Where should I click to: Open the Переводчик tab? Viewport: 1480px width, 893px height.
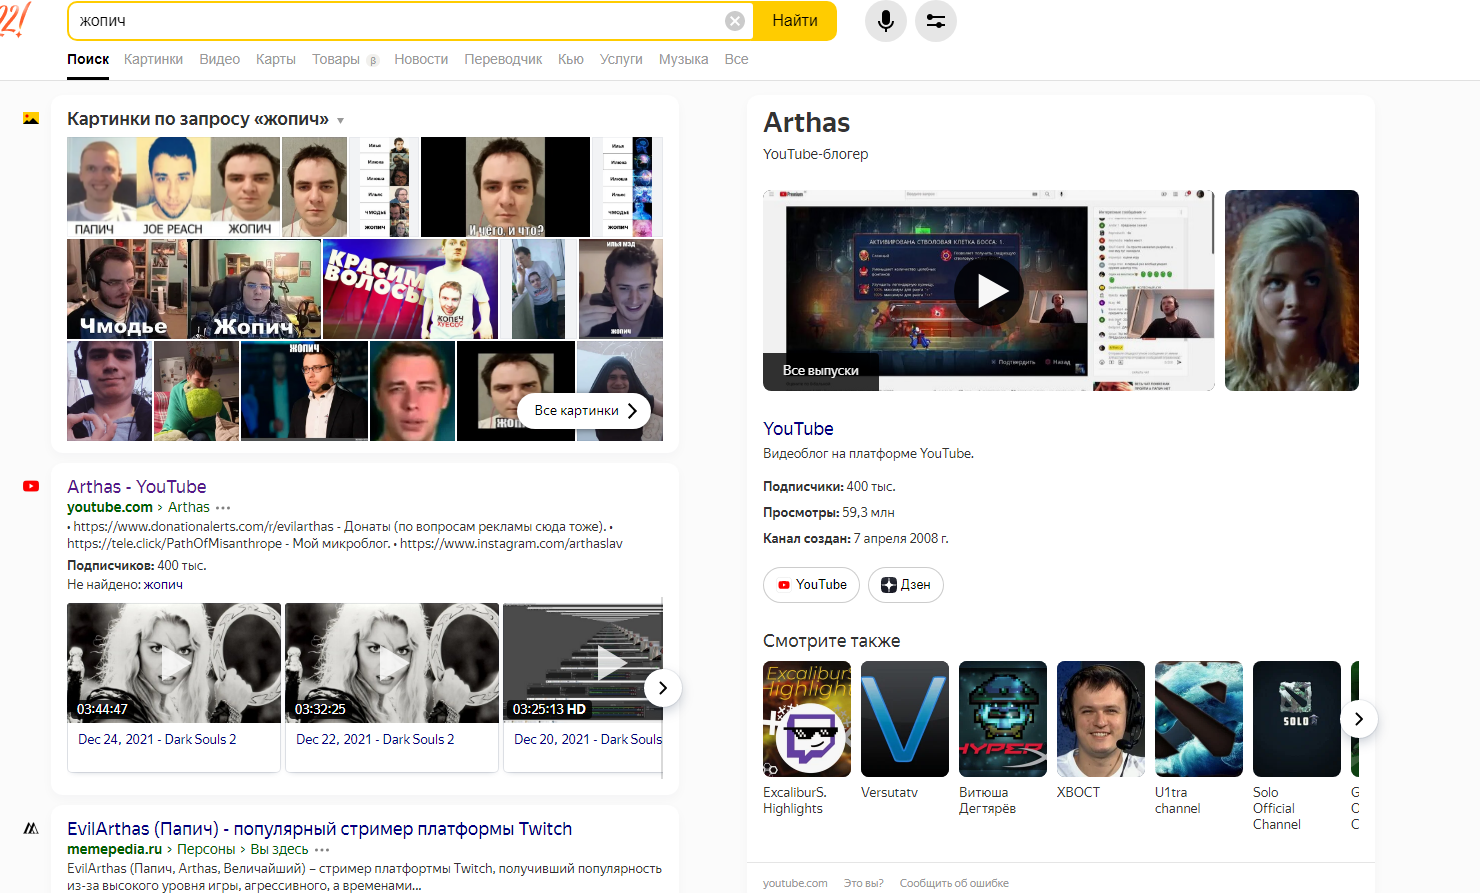pyautogui.click(x=503, y=59)
